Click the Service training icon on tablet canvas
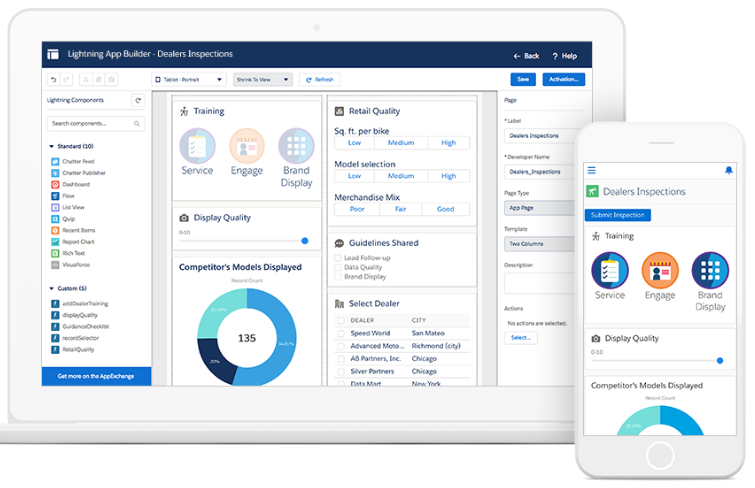Screen dimensions: 755x488 click(x=197, y=146)
